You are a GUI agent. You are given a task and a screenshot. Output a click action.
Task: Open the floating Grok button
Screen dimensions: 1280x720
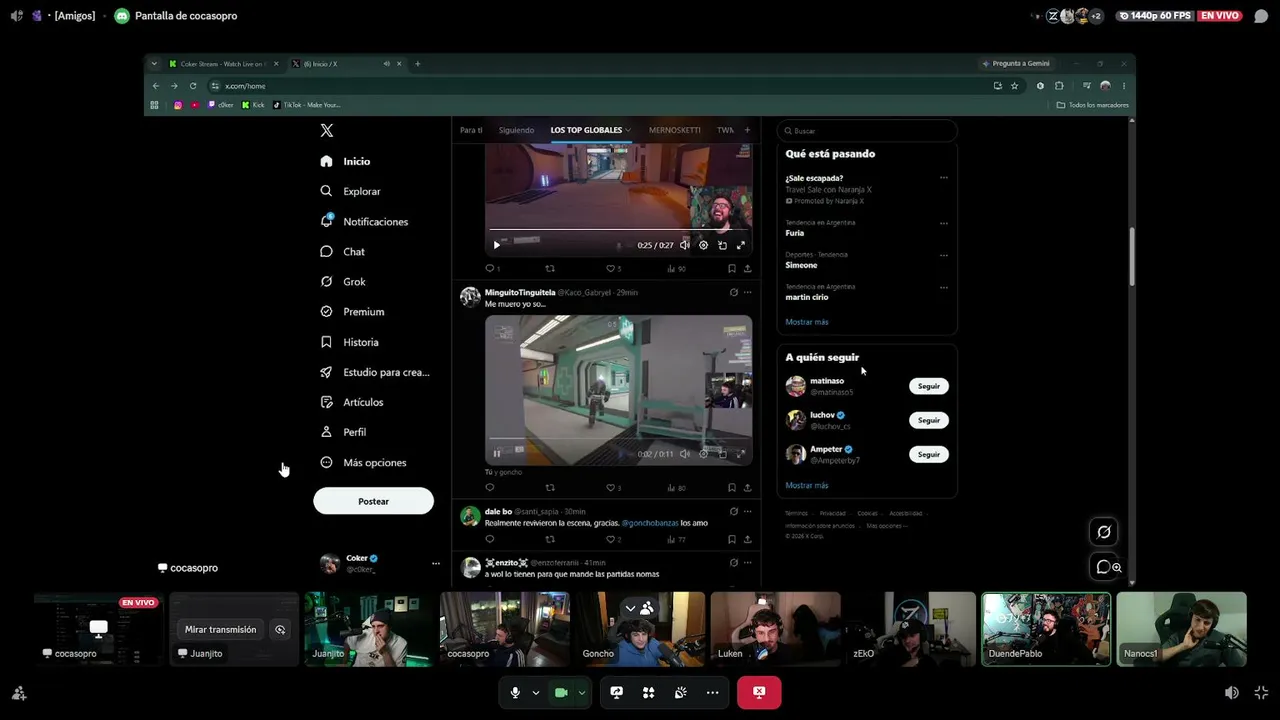coord(1104,532)
